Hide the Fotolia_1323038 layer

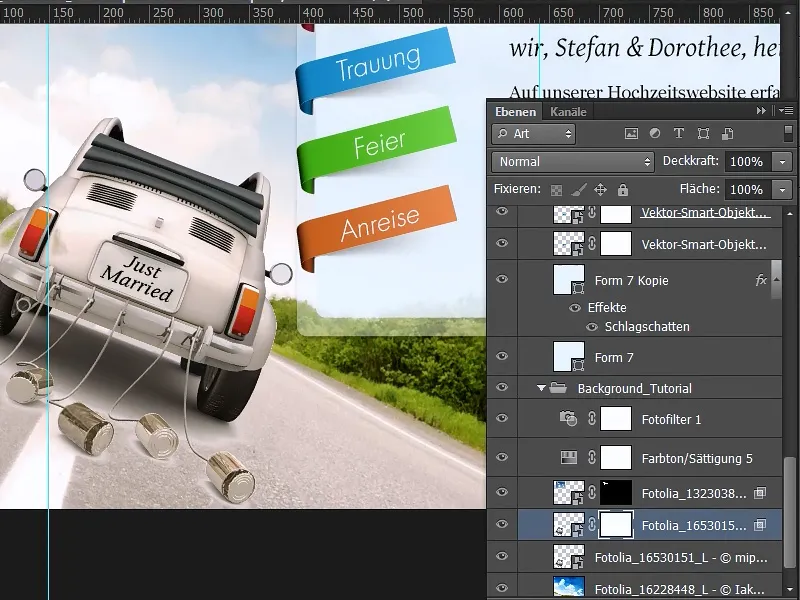[502, 492]
